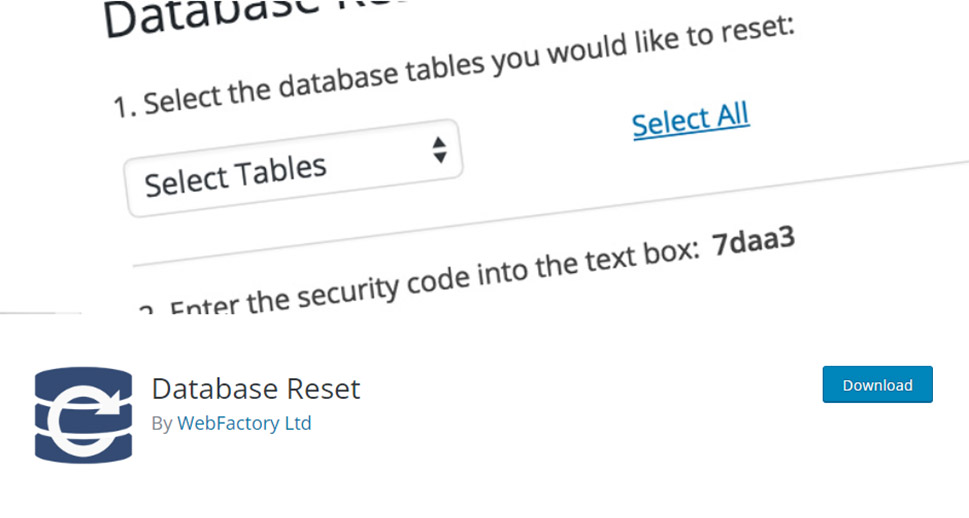The width and height of the screenshot is (969, 518).
Task: Click the circular refresh arrow inside the logo
Action: click(85, 418)
